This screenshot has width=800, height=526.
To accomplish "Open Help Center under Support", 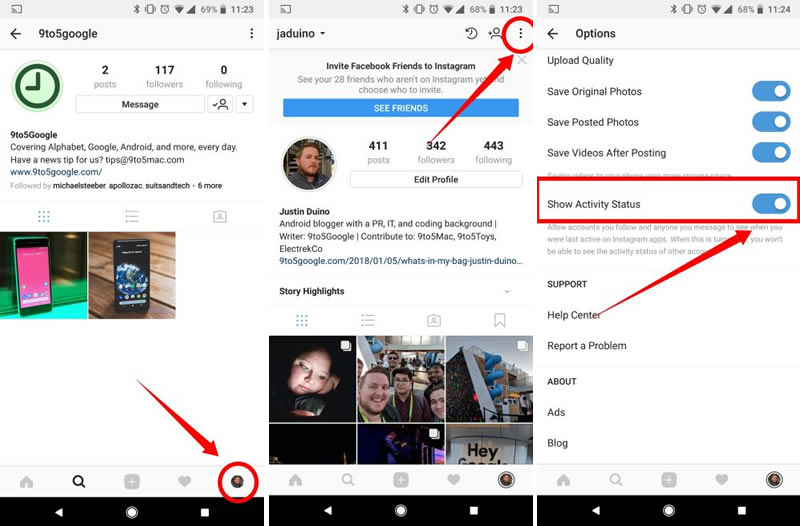I will pyautogui.click(x=574, y=315).
